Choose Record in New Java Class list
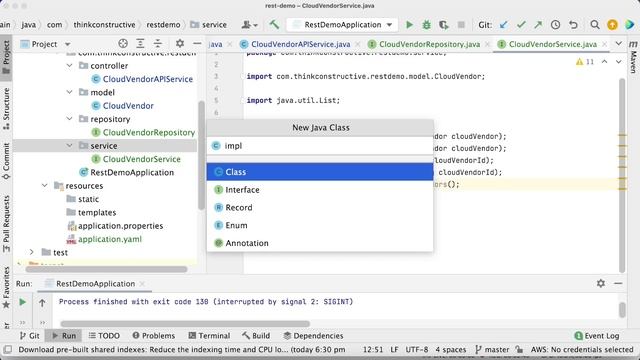This screenshot has height=360, width=640. [320, 207]
